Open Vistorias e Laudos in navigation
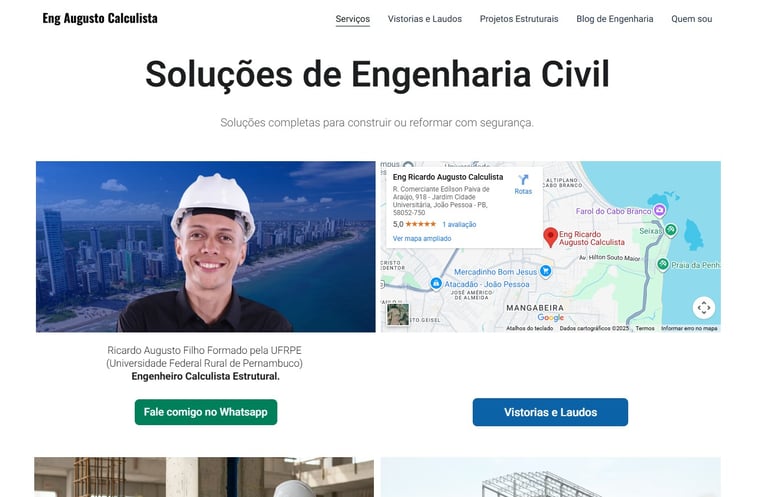This screenshot has width=768, height=497. pos(425,19)
